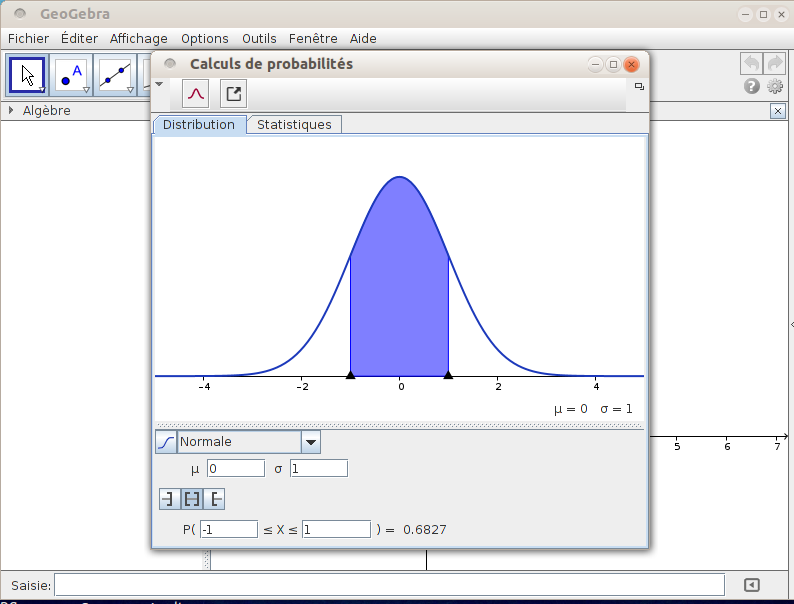Click the normal curve overlay icon
Viewport: 794px width, 604px height.
tap(196, 94)
